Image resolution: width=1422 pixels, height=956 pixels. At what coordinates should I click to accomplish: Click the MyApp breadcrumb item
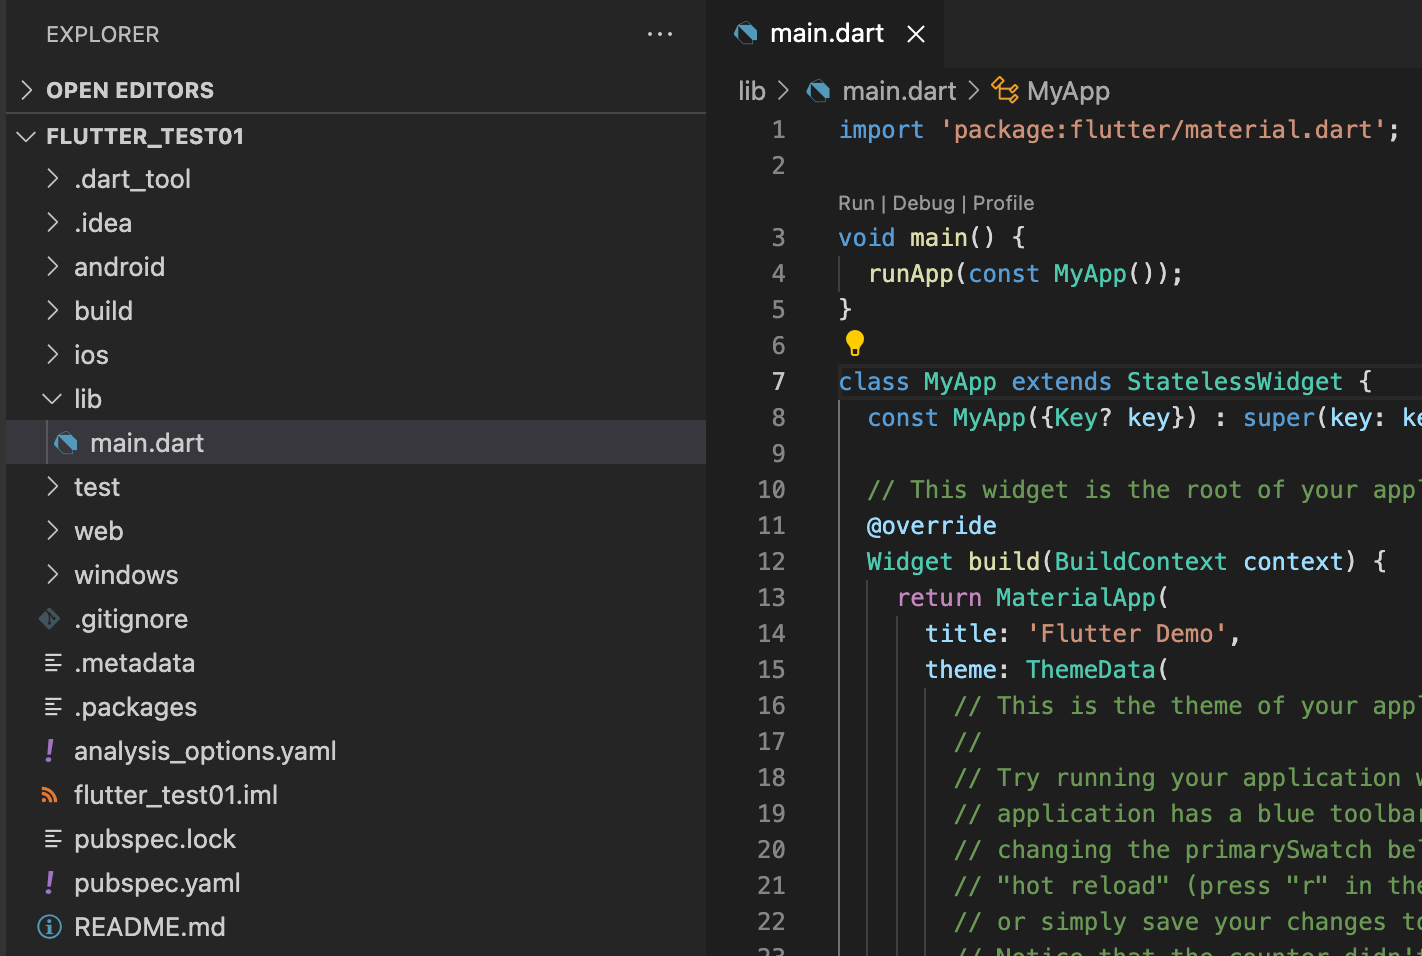click(1068, 91)
